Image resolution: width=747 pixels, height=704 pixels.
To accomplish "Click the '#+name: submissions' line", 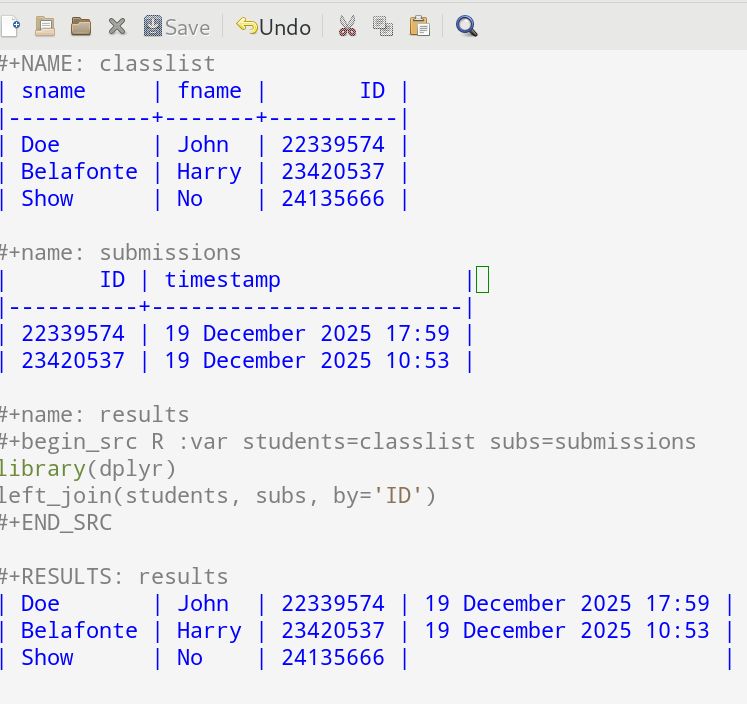I will click(121, 253).
